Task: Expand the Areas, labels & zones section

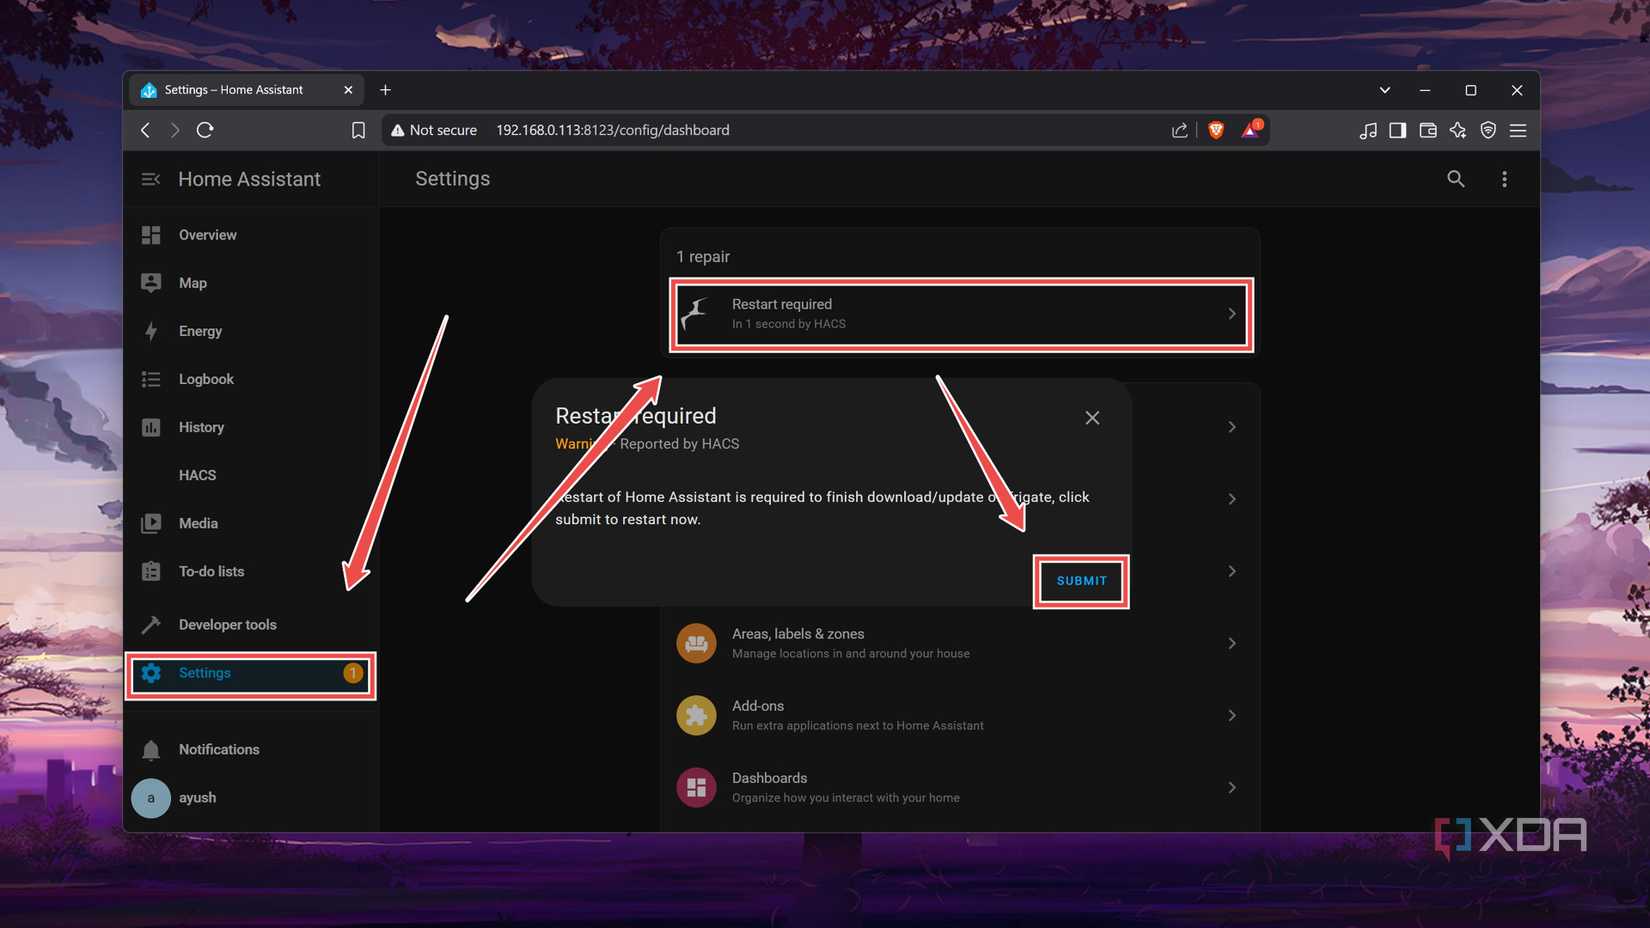Action: point(958,643)
